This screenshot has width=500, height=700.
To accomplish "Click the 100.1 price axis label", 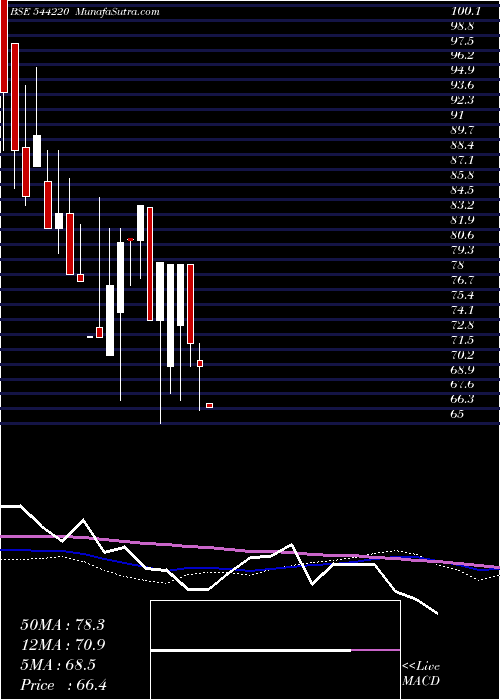I will pyautogui.click(x=466, y=11).
